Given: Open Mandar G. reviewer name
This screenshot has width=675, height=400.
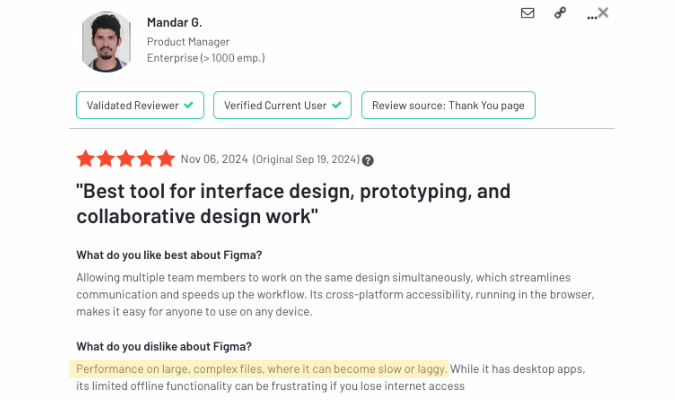Looking at the screenshot, I should [174, 22].
